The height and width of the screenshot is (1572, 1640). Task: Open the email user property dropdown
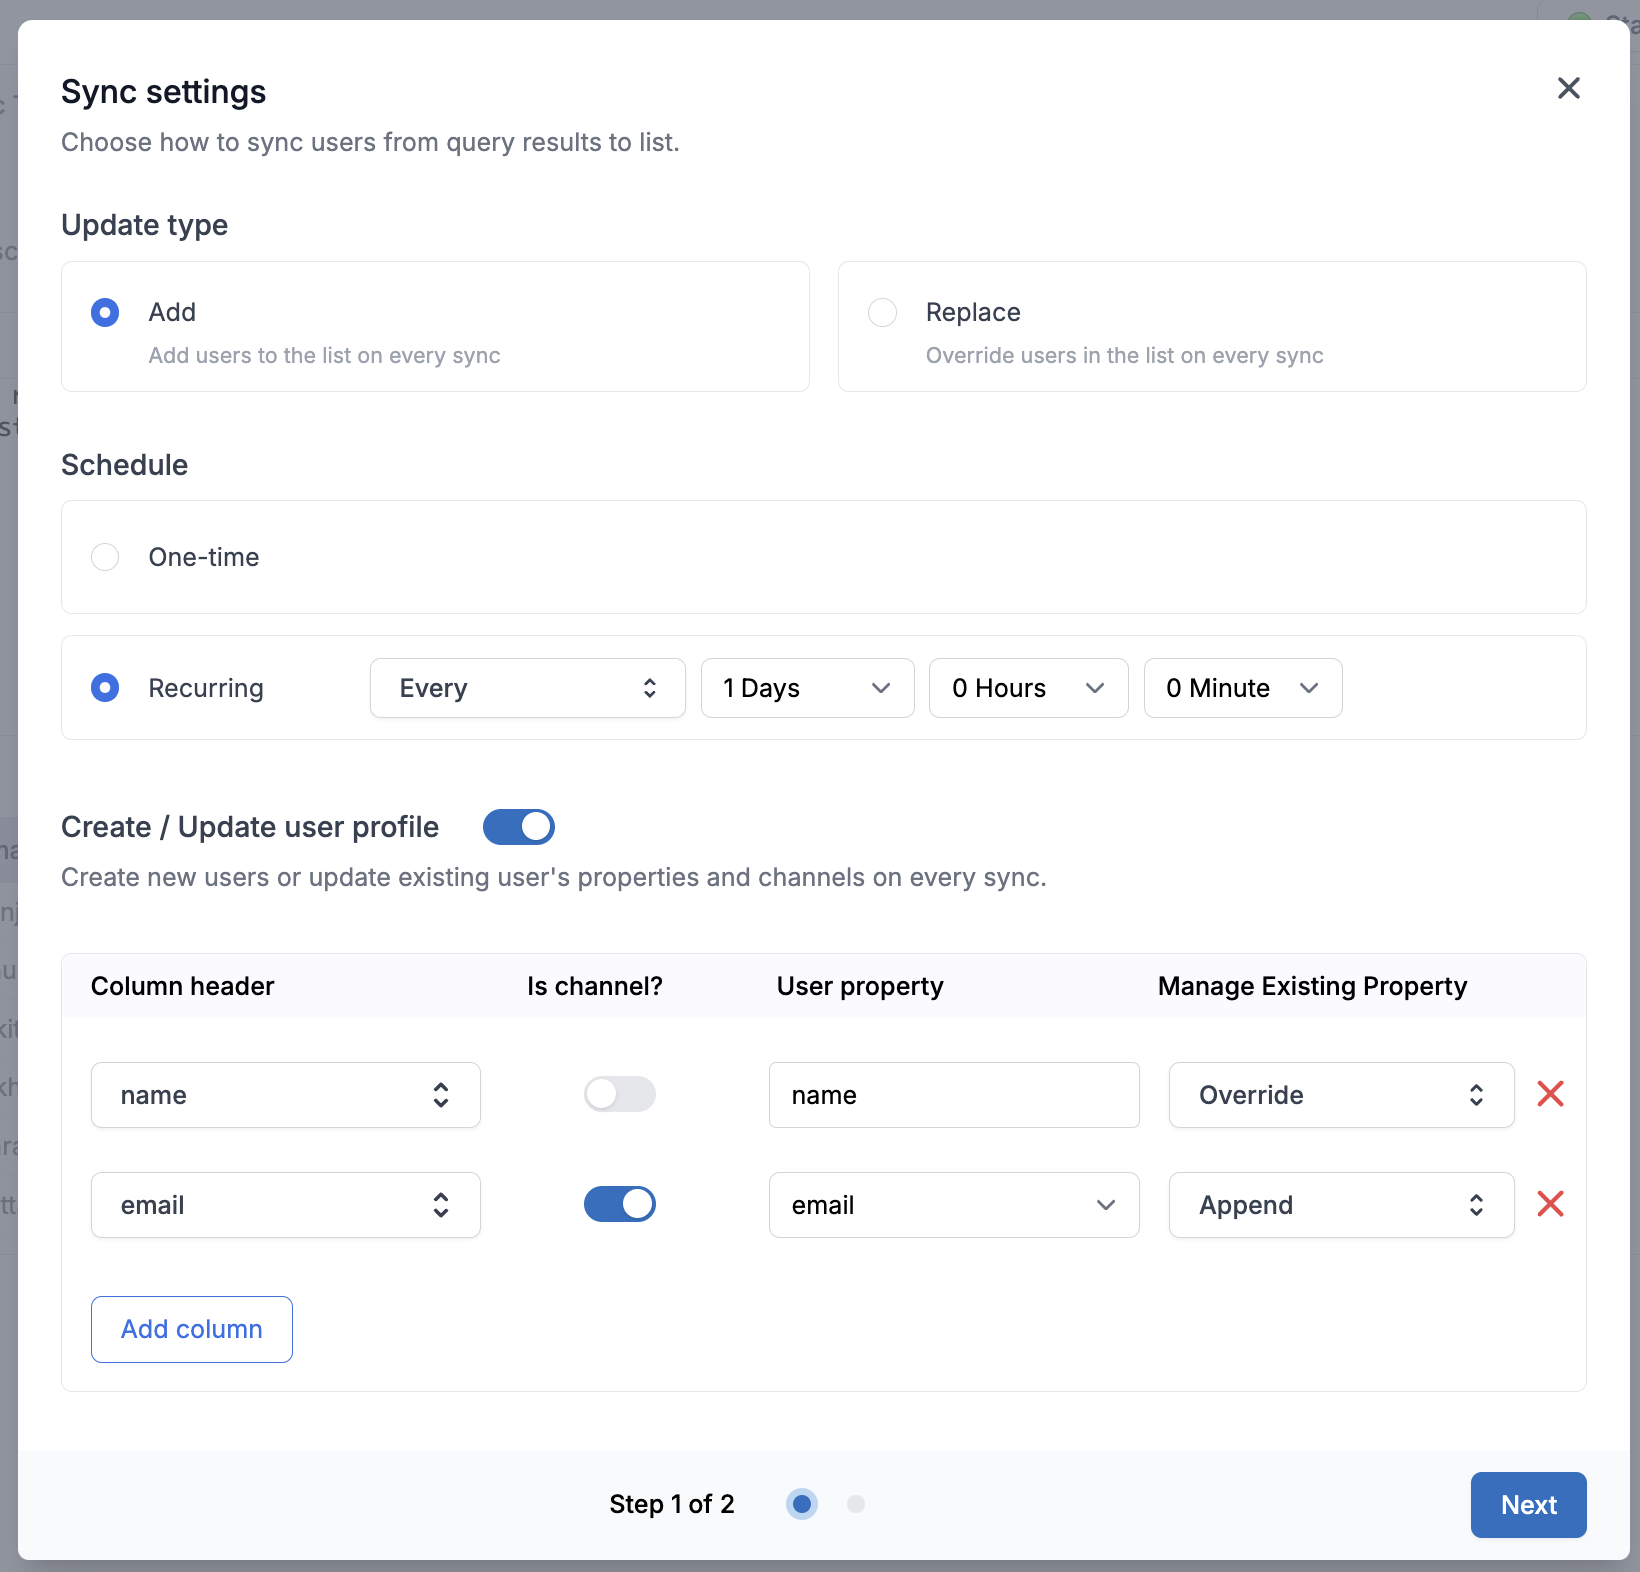(954, 1205)
